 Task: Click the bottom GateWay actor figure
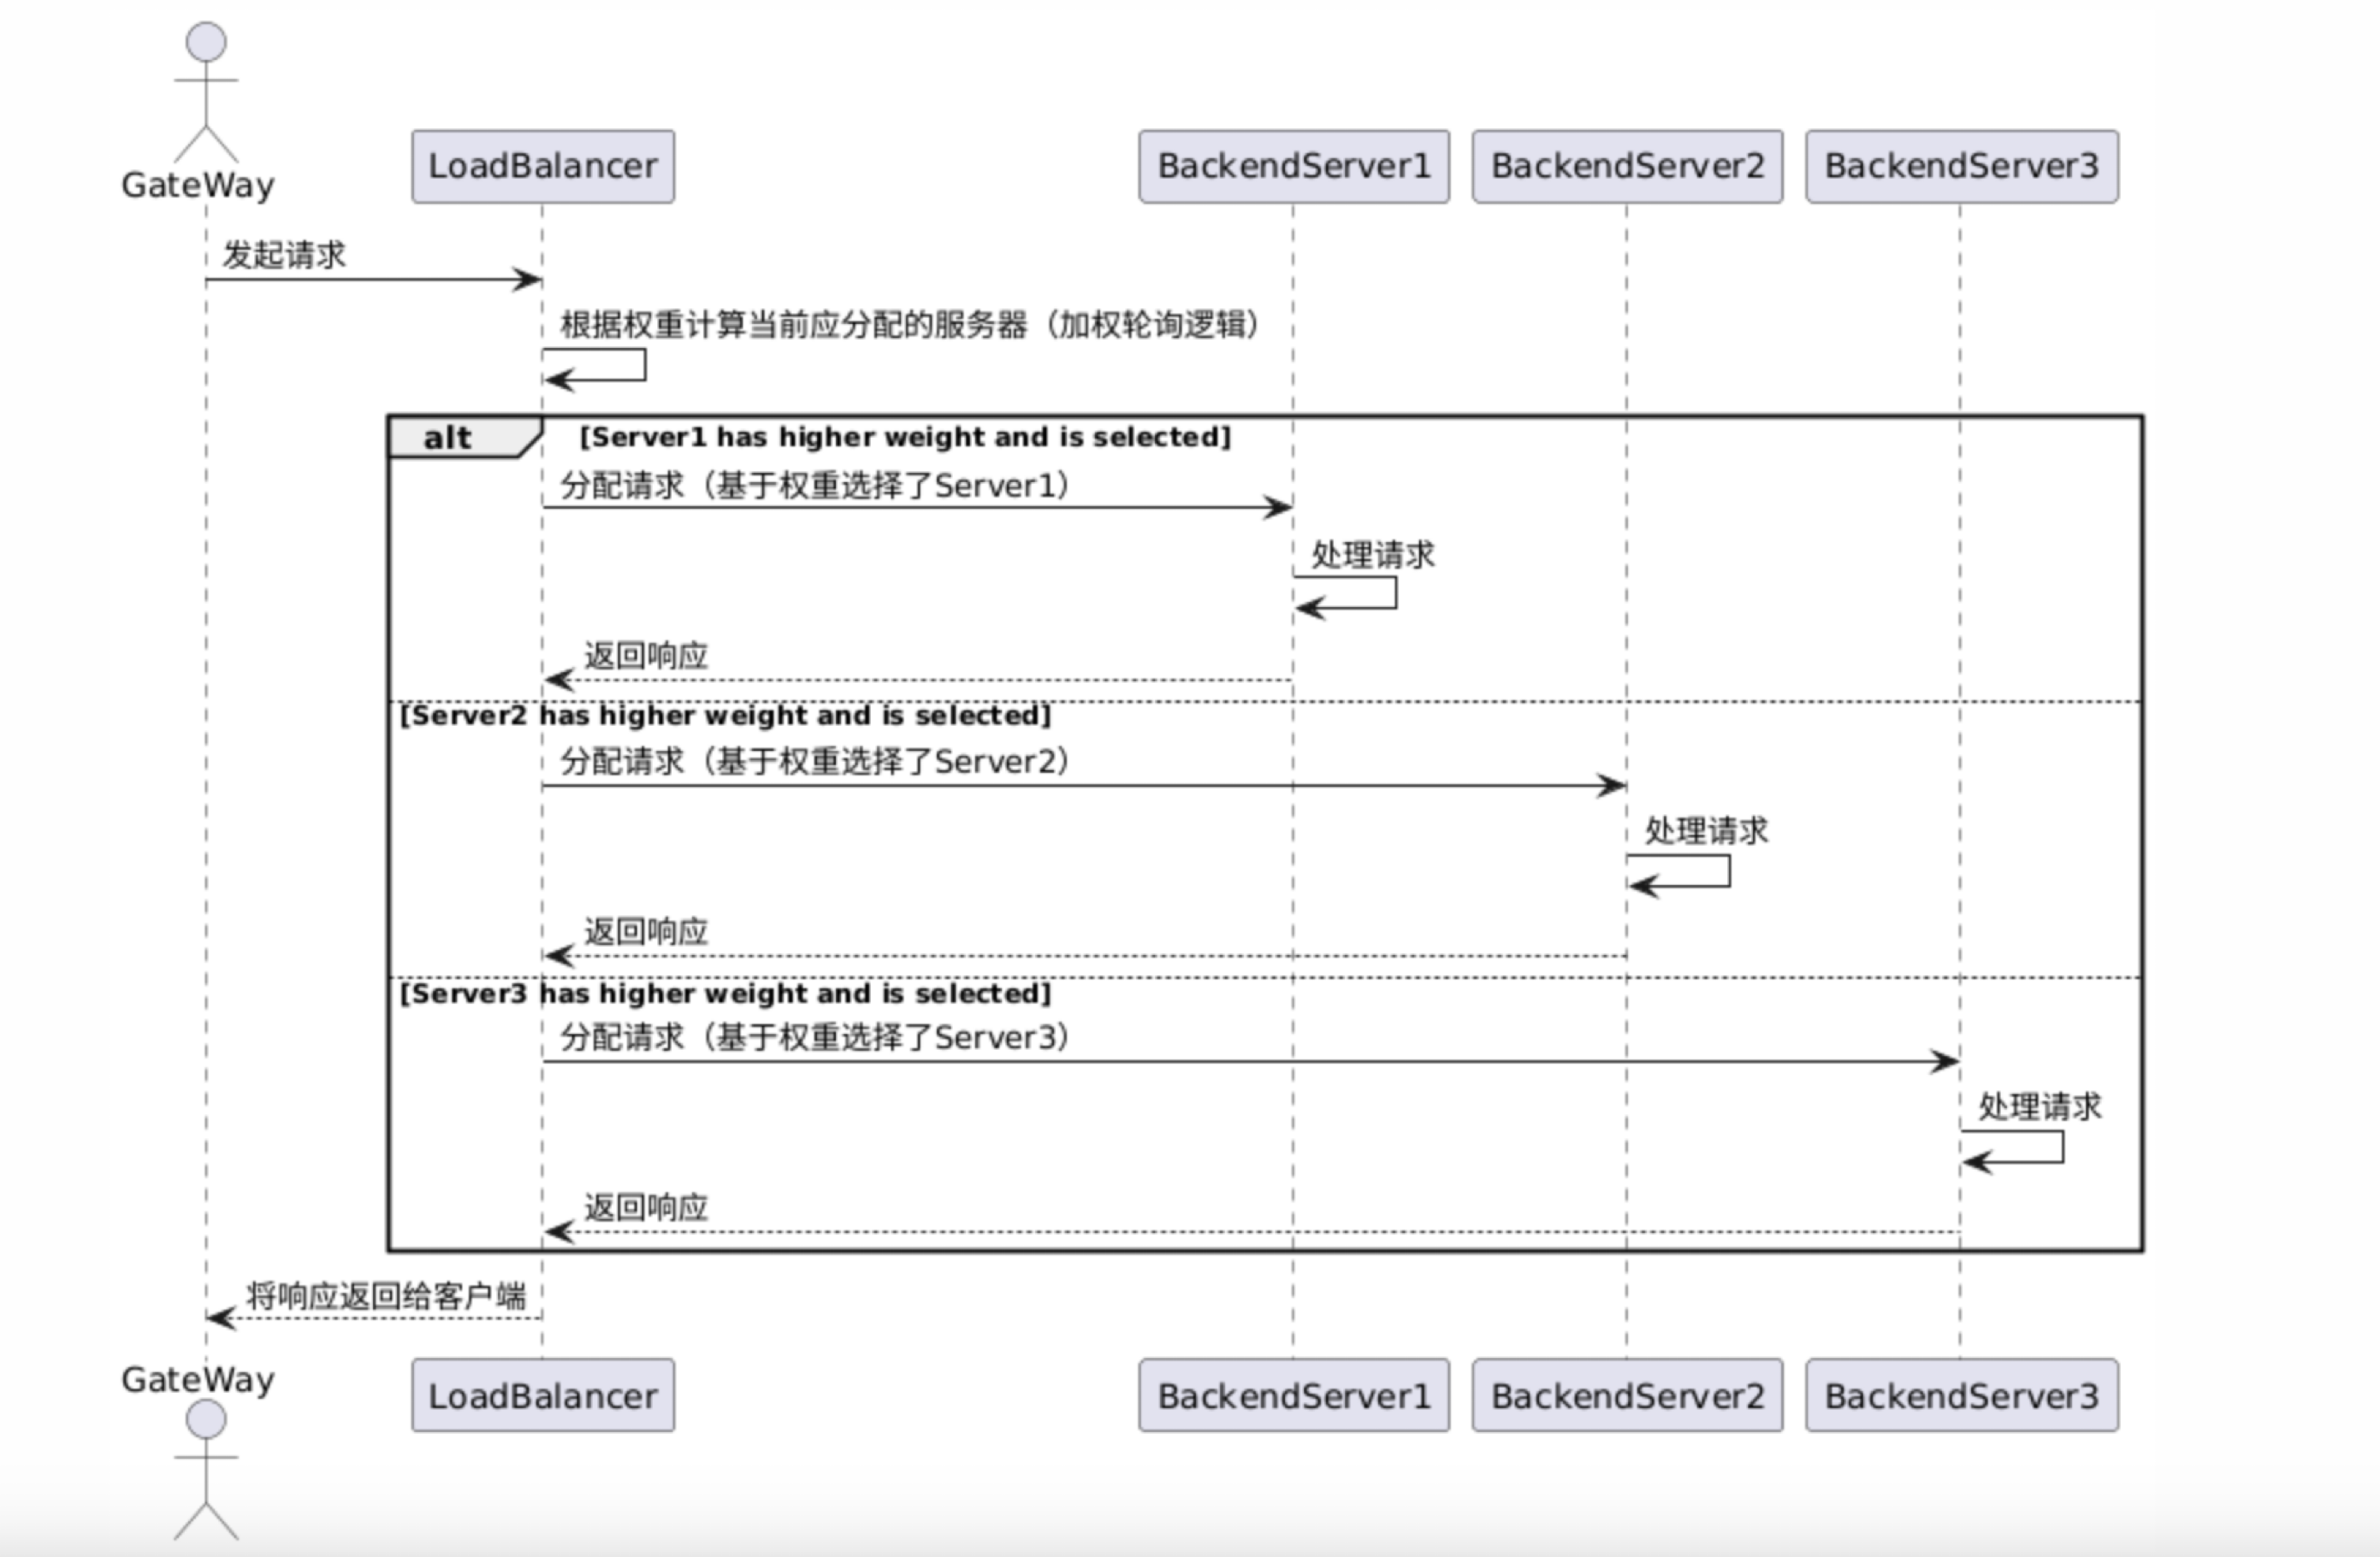click(x=206, y=1469)
